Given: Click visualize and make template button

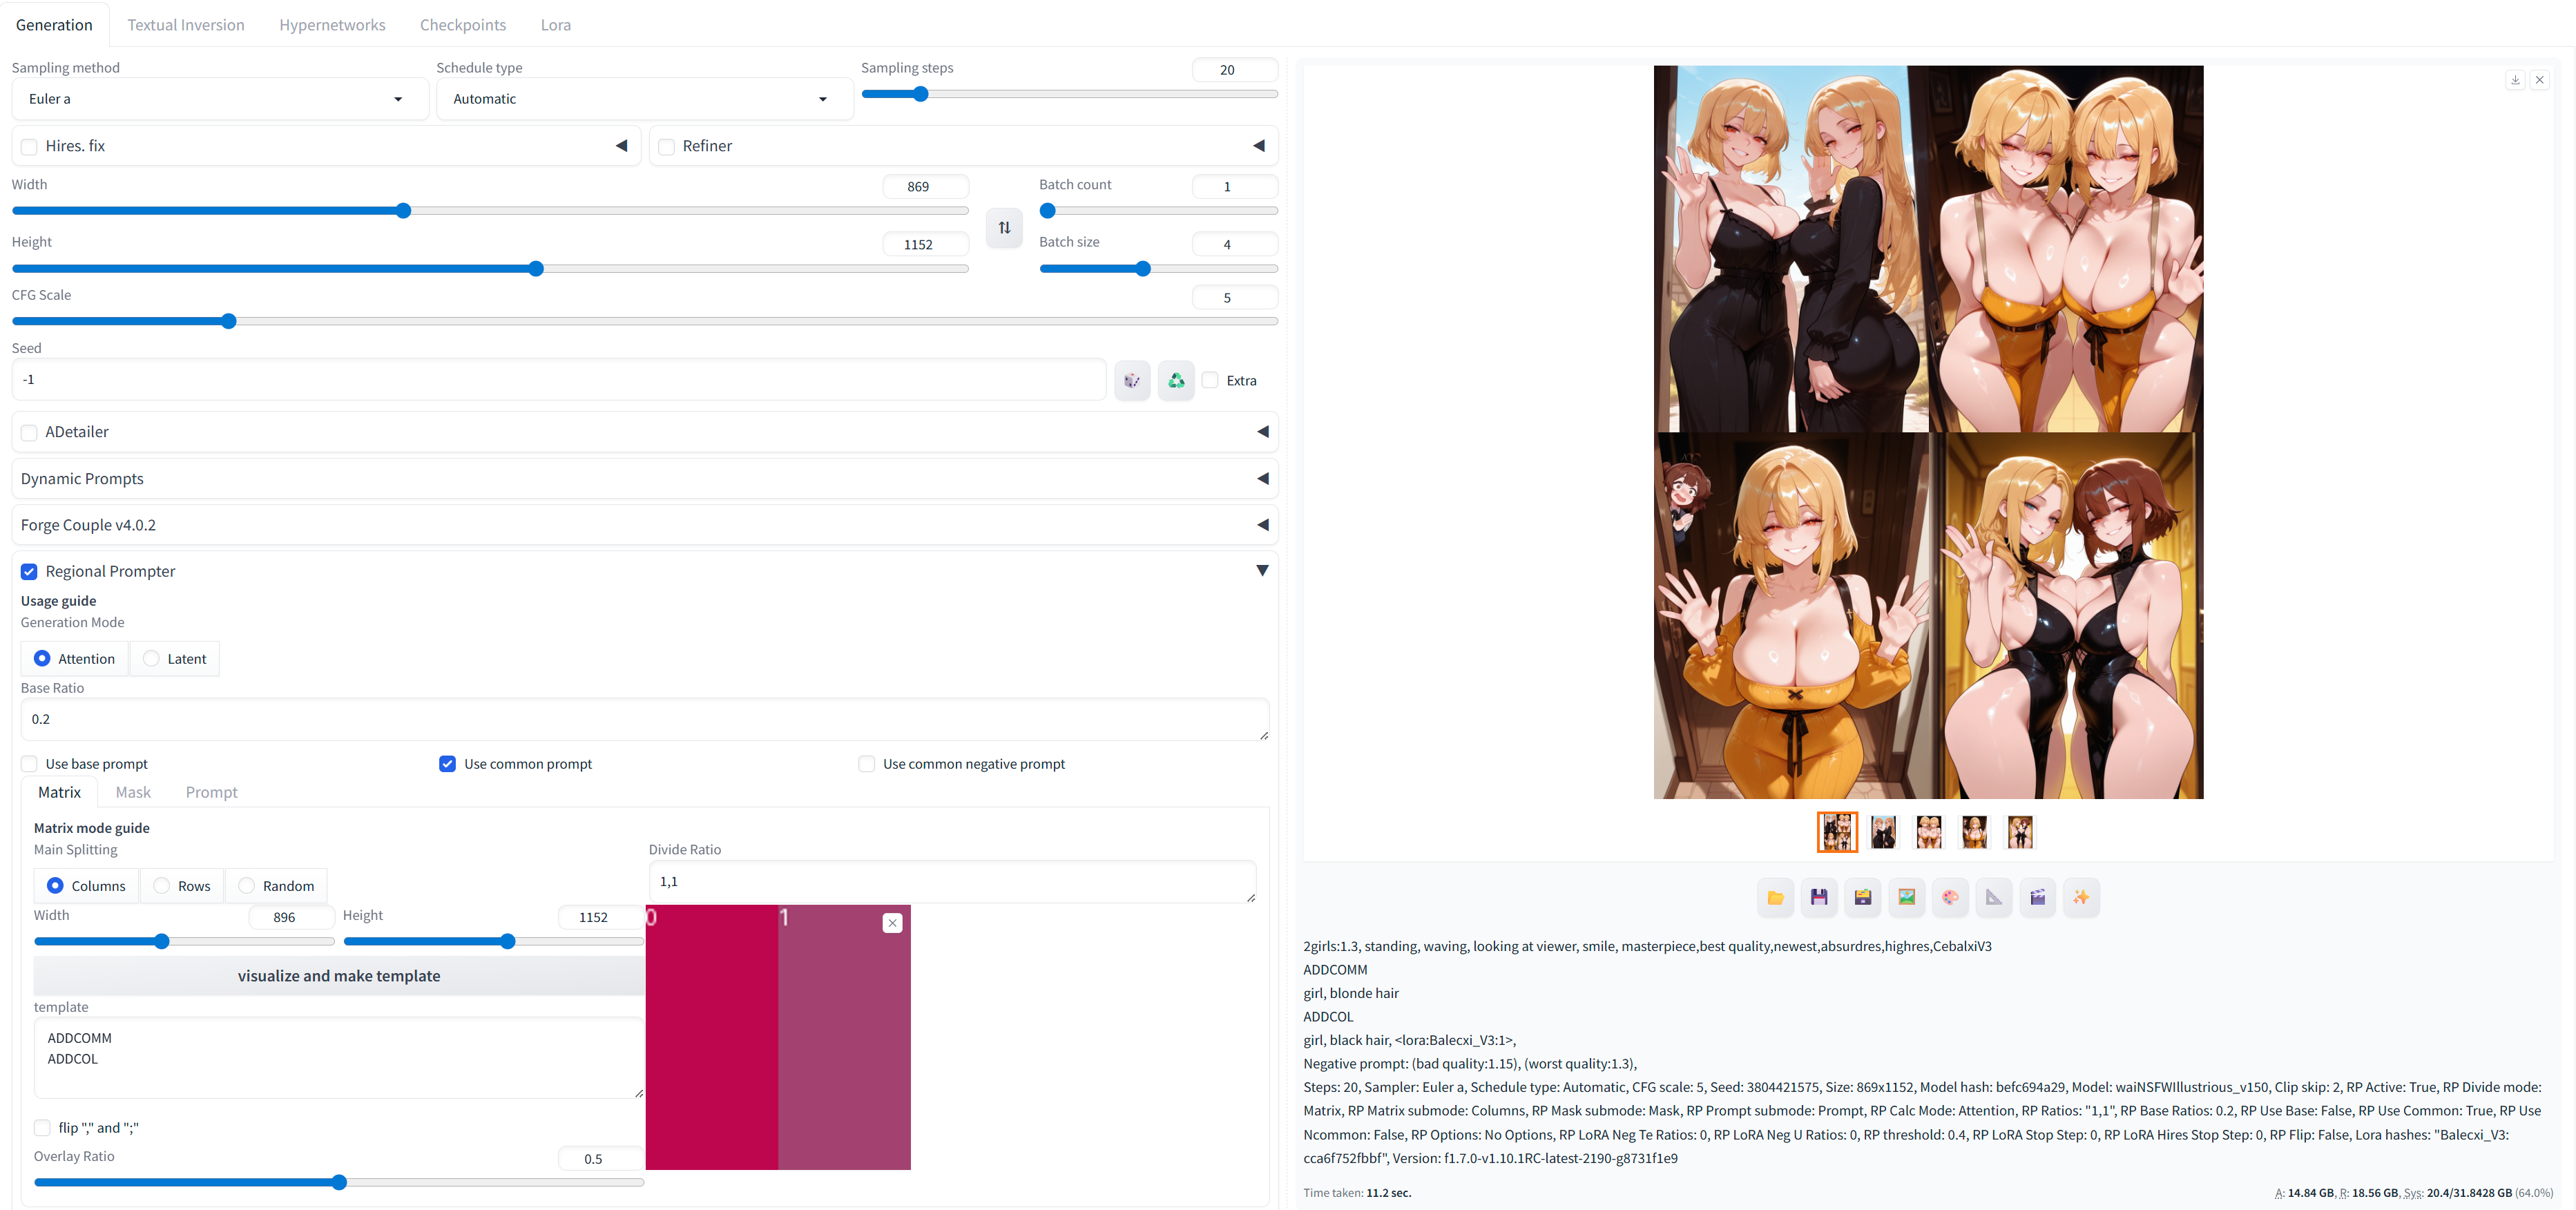Looking at the screenshot, I should 339,976.
